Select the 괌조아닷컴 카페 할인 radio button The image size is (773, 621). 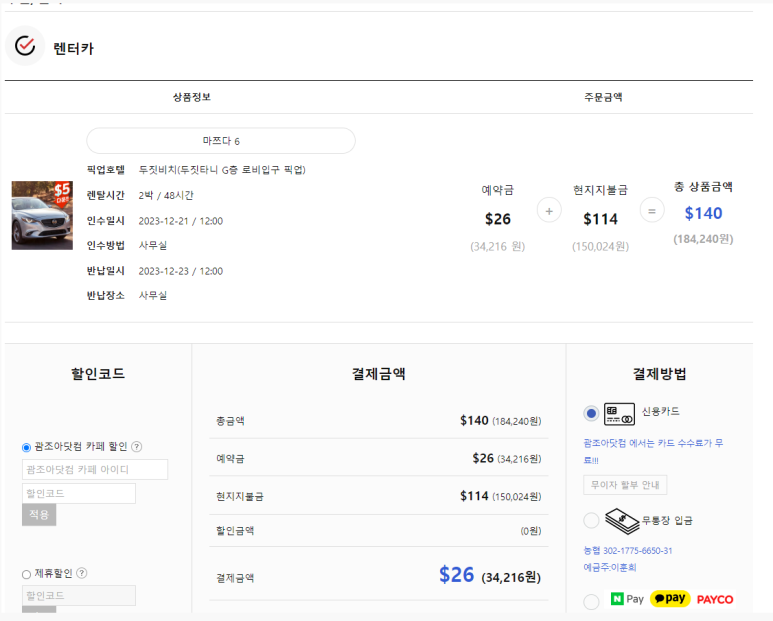[x=27, y=448]
